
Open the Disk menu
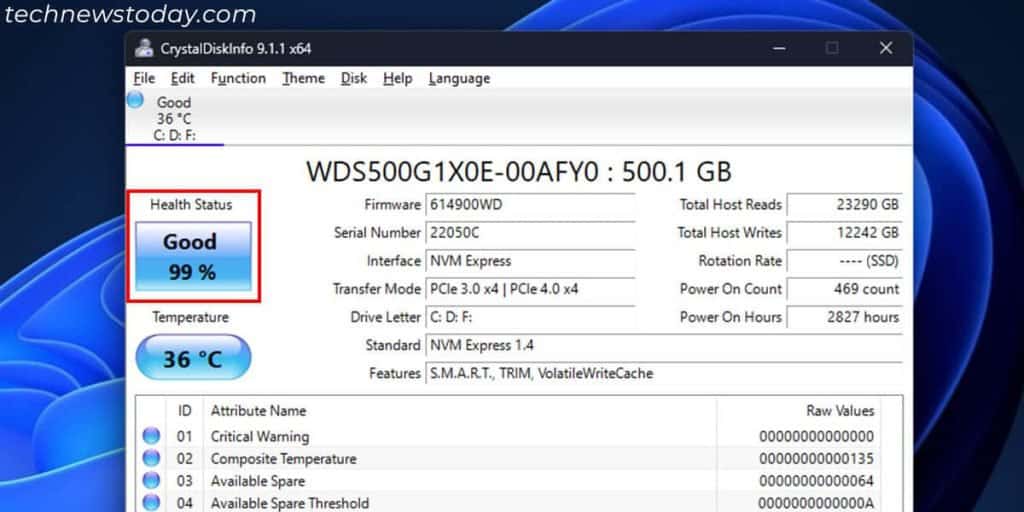(353, 78)
